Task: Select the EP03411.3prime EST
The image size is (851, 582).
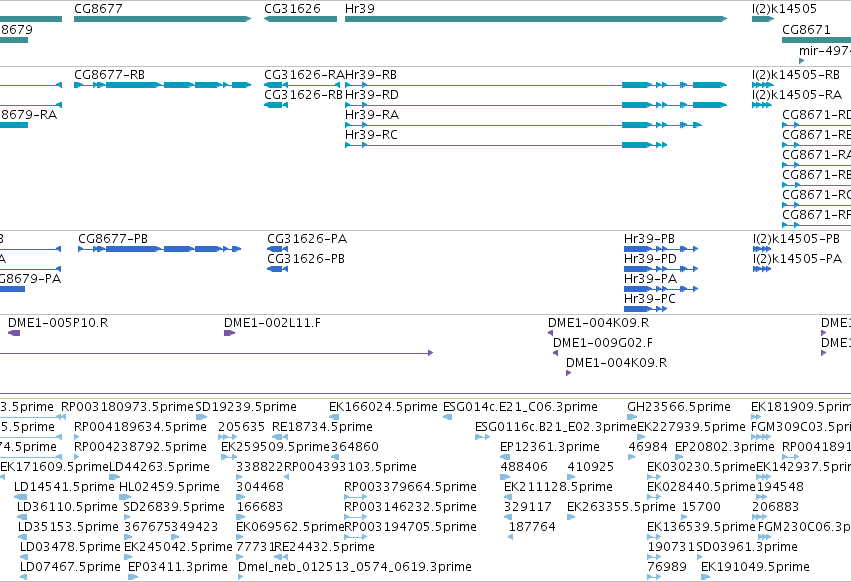Action: (178, 568)
